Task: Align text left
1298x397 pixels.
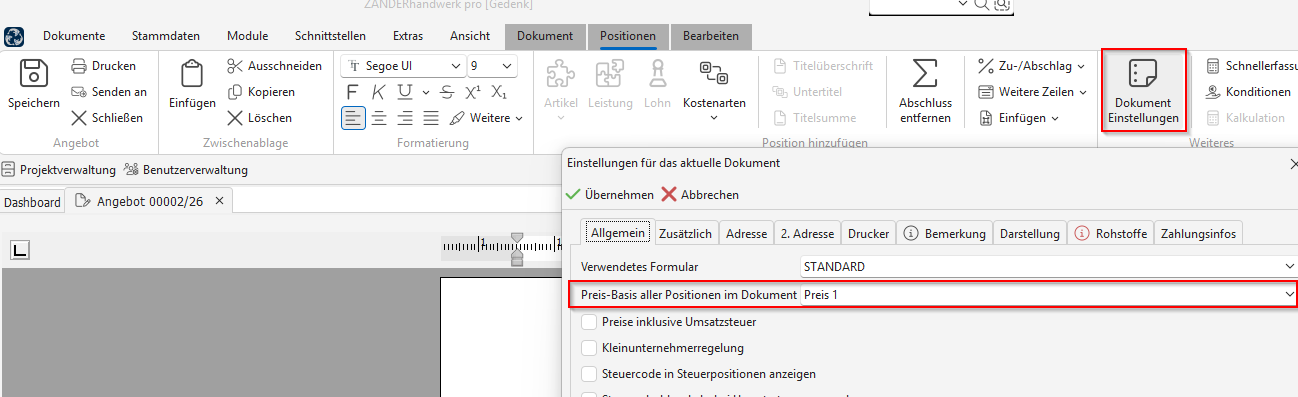Action: click(353, 118)
